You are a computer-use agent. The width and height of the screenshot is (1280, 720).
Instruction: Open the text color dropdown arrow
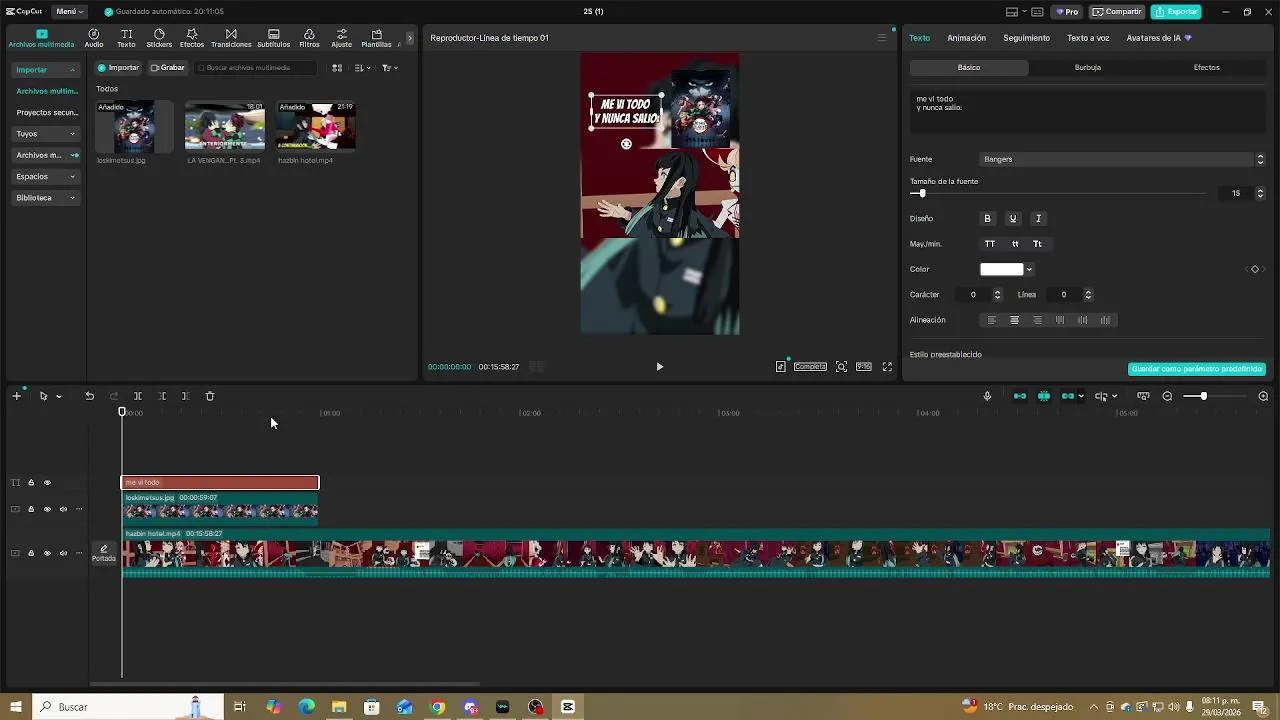pos(1029,269)
